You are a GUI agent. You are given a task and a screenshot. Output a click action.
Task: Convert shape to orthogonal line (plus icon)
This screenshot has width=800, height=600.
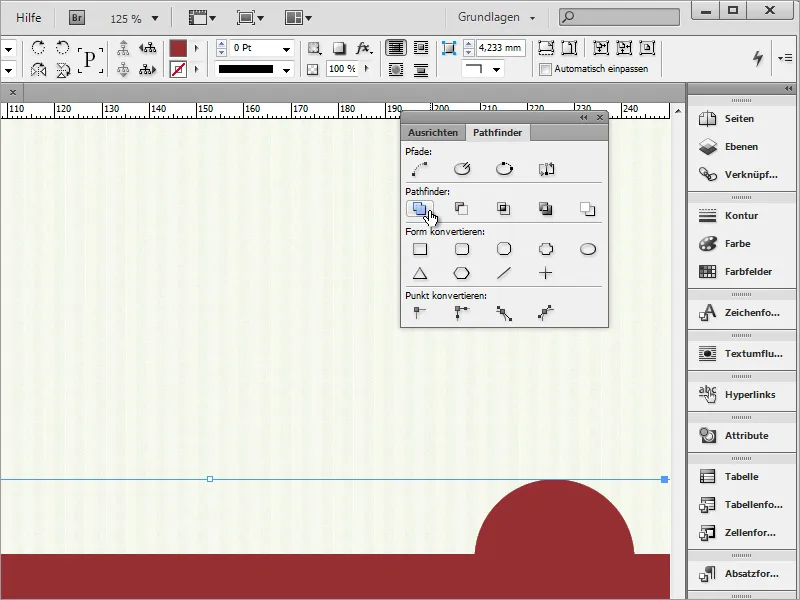point(545,273)
